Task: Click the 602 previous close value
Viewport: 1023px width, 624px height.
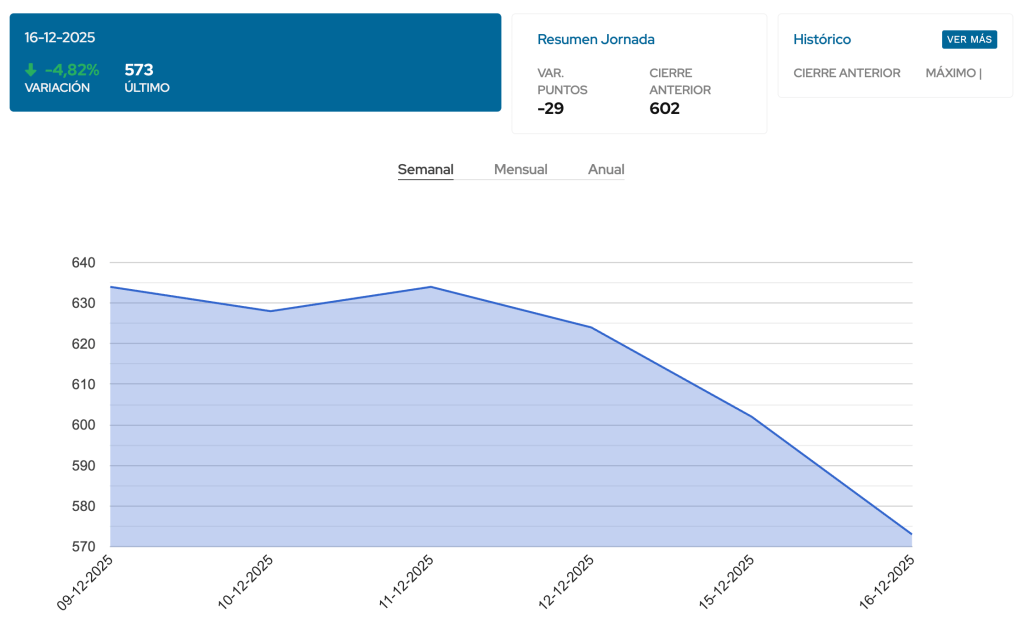Action: 664,108
